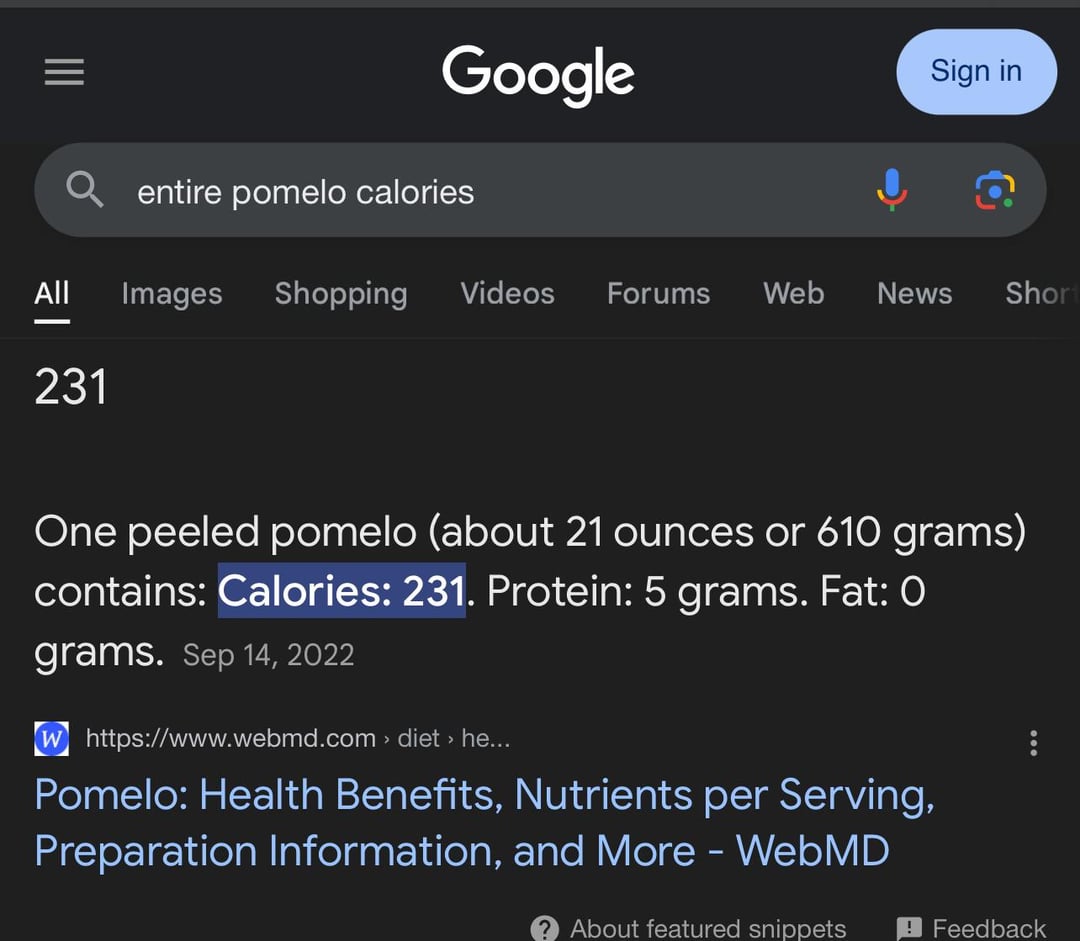
Task: Click the Google logo
Action: click(538, 74)
